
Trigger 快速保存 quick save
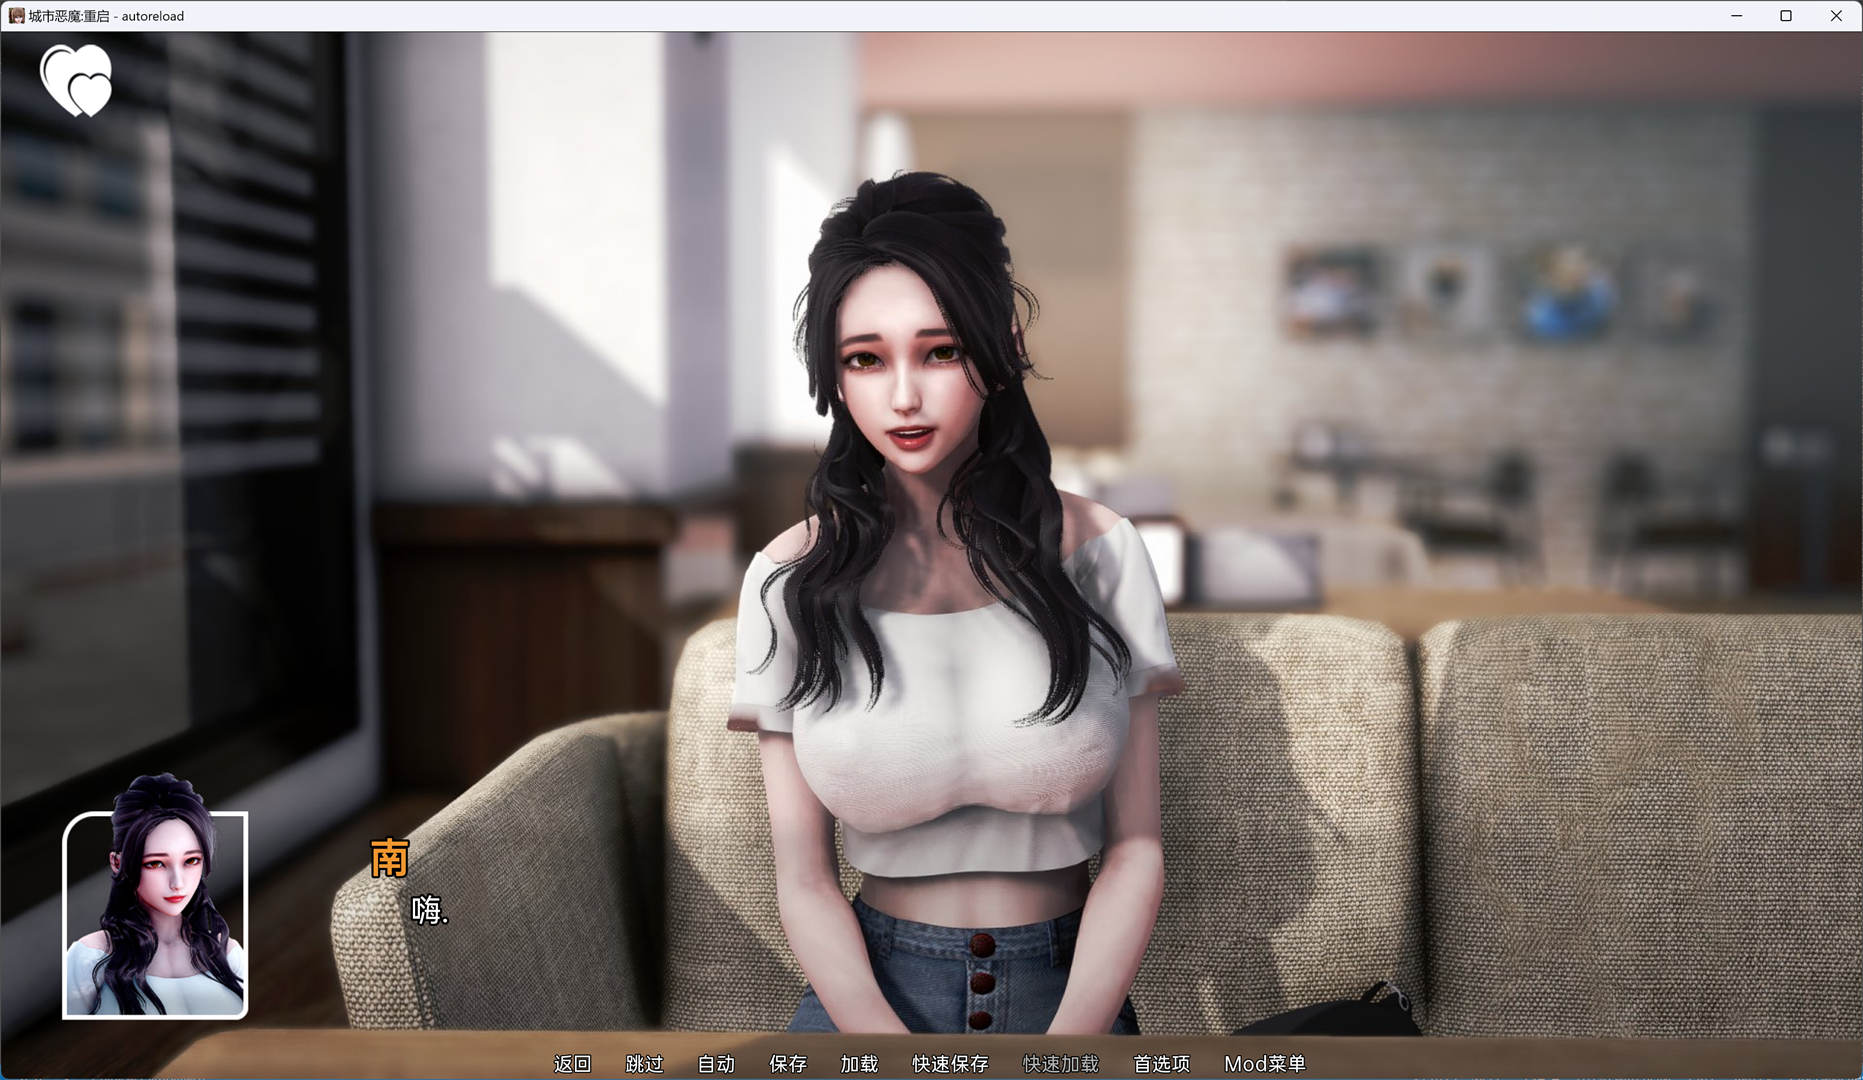[x=950, y=1064]
